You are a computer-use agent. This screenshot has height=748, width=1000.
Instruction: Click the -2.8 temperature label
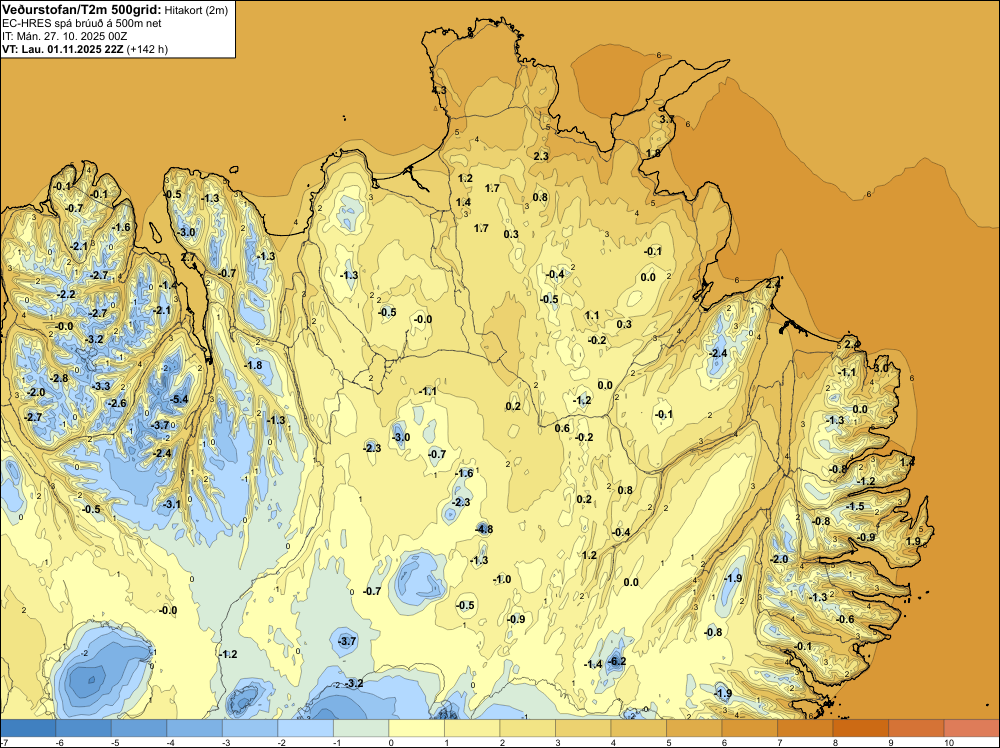59,379
